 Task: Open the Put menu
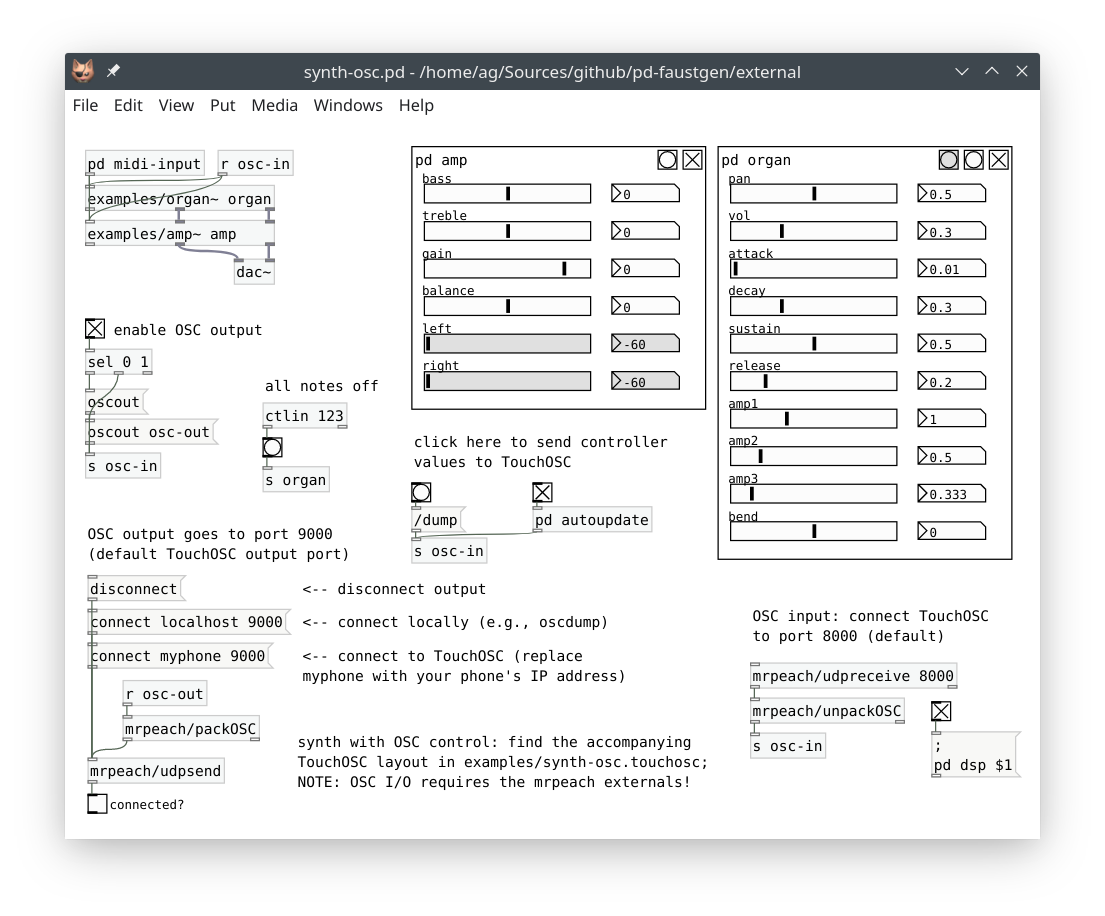tap(223, 106)
